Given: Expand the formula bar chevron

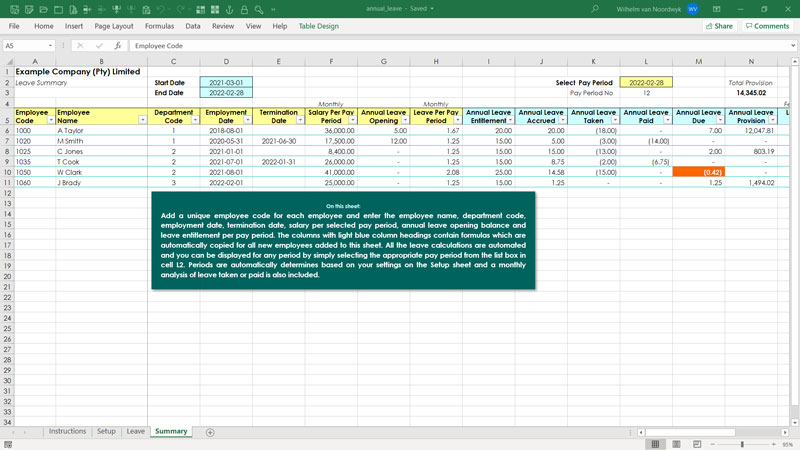Looking at the screenshot, I should tap(792, 45).
